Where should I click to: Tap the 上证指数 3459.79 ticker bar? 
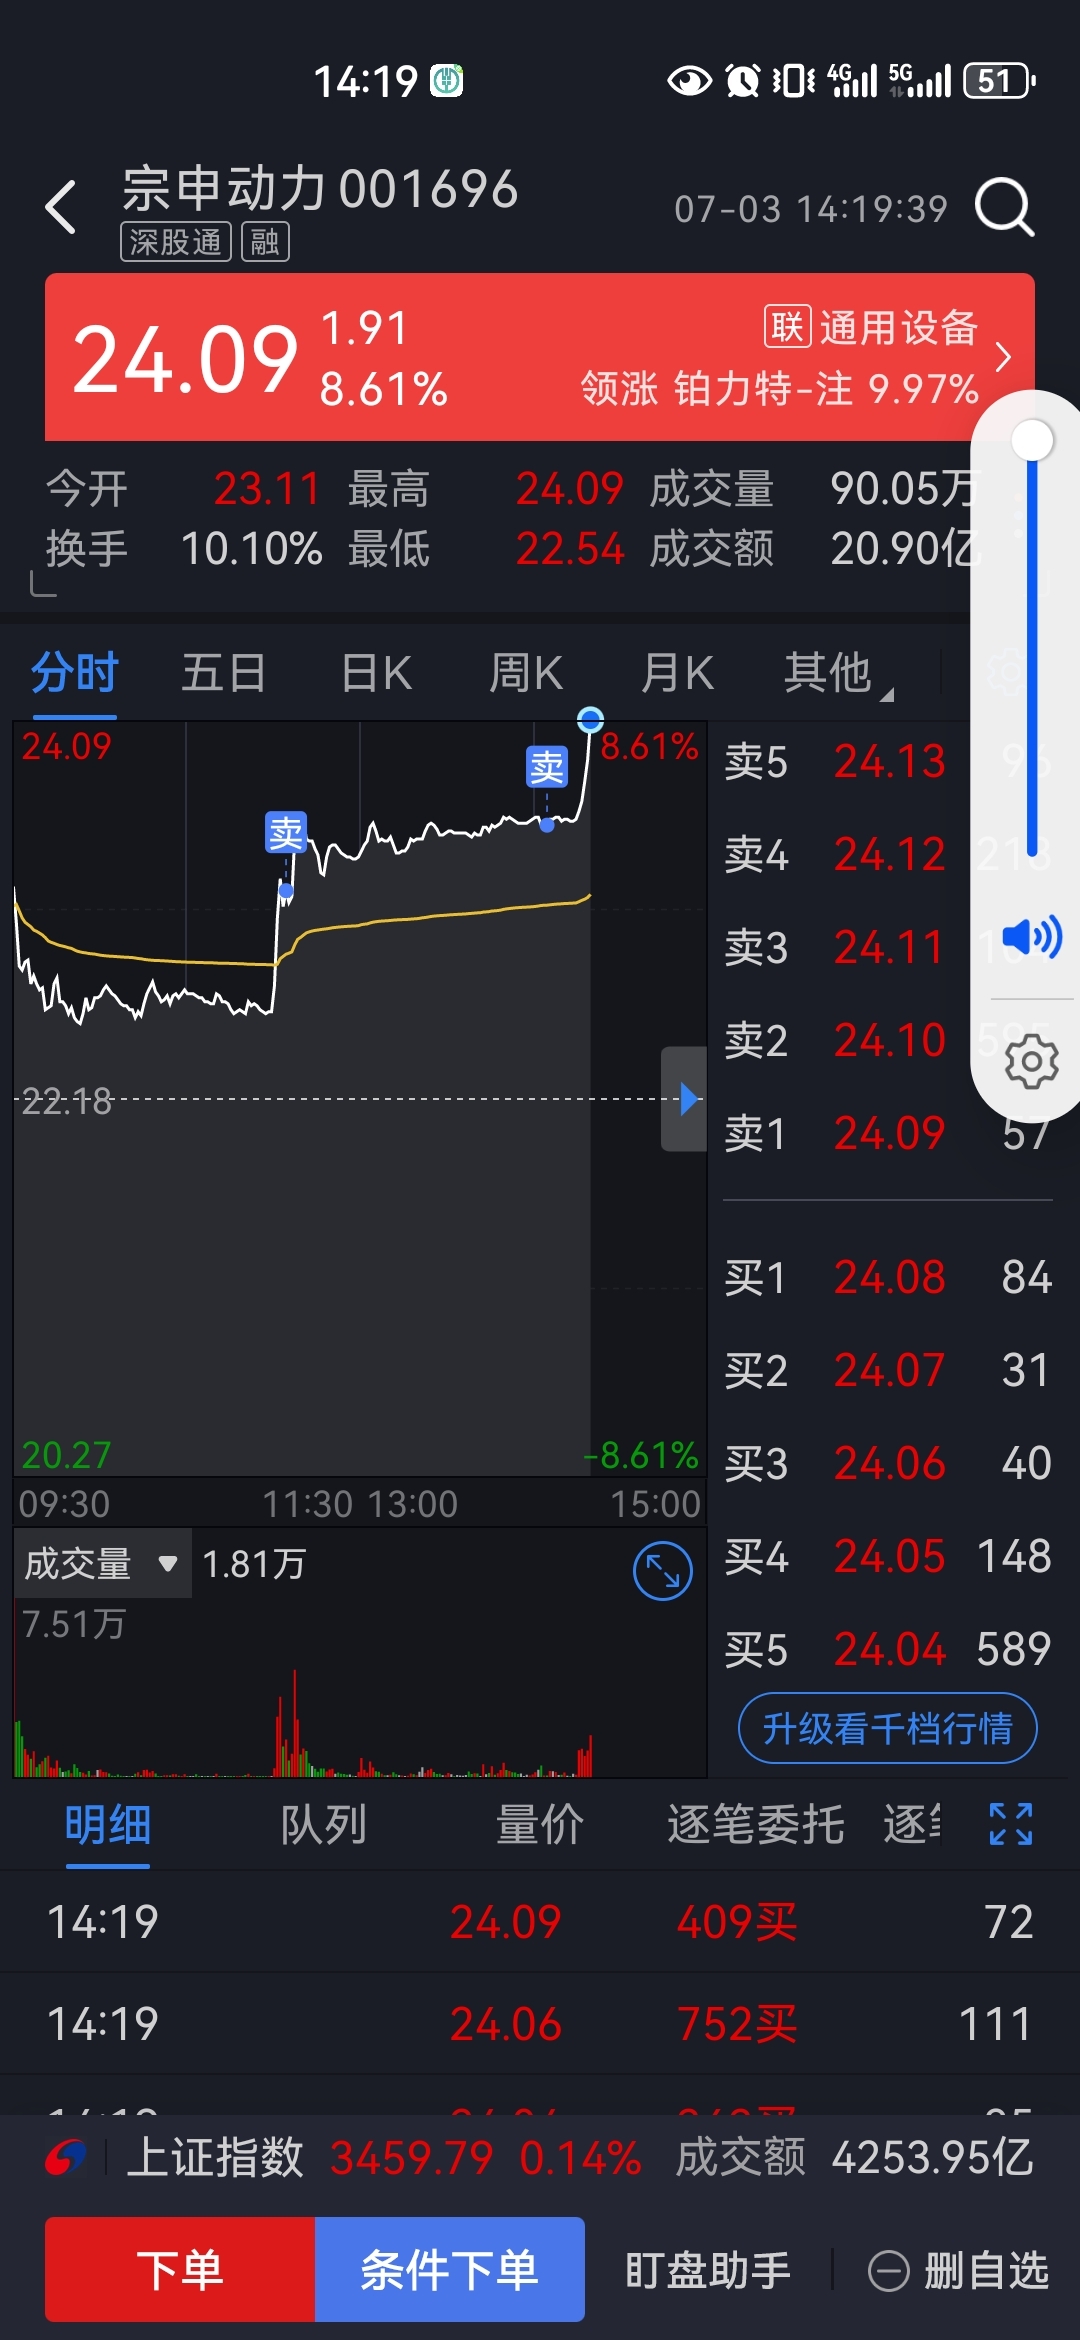click(x=540, y=2157)
